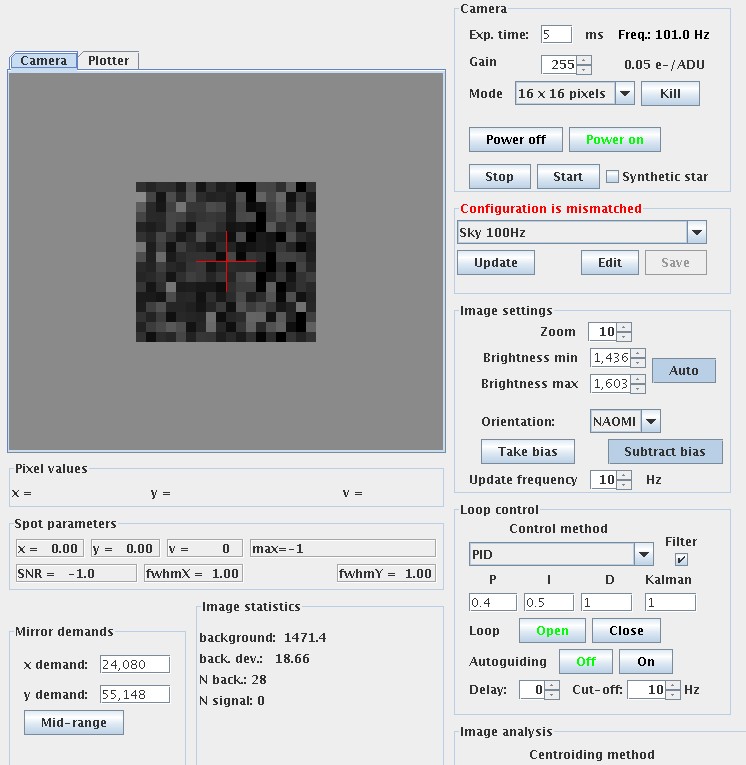Viewport: 746px width, 765px height.
Task: Click the Kill camera button
Action: [670, 94]
